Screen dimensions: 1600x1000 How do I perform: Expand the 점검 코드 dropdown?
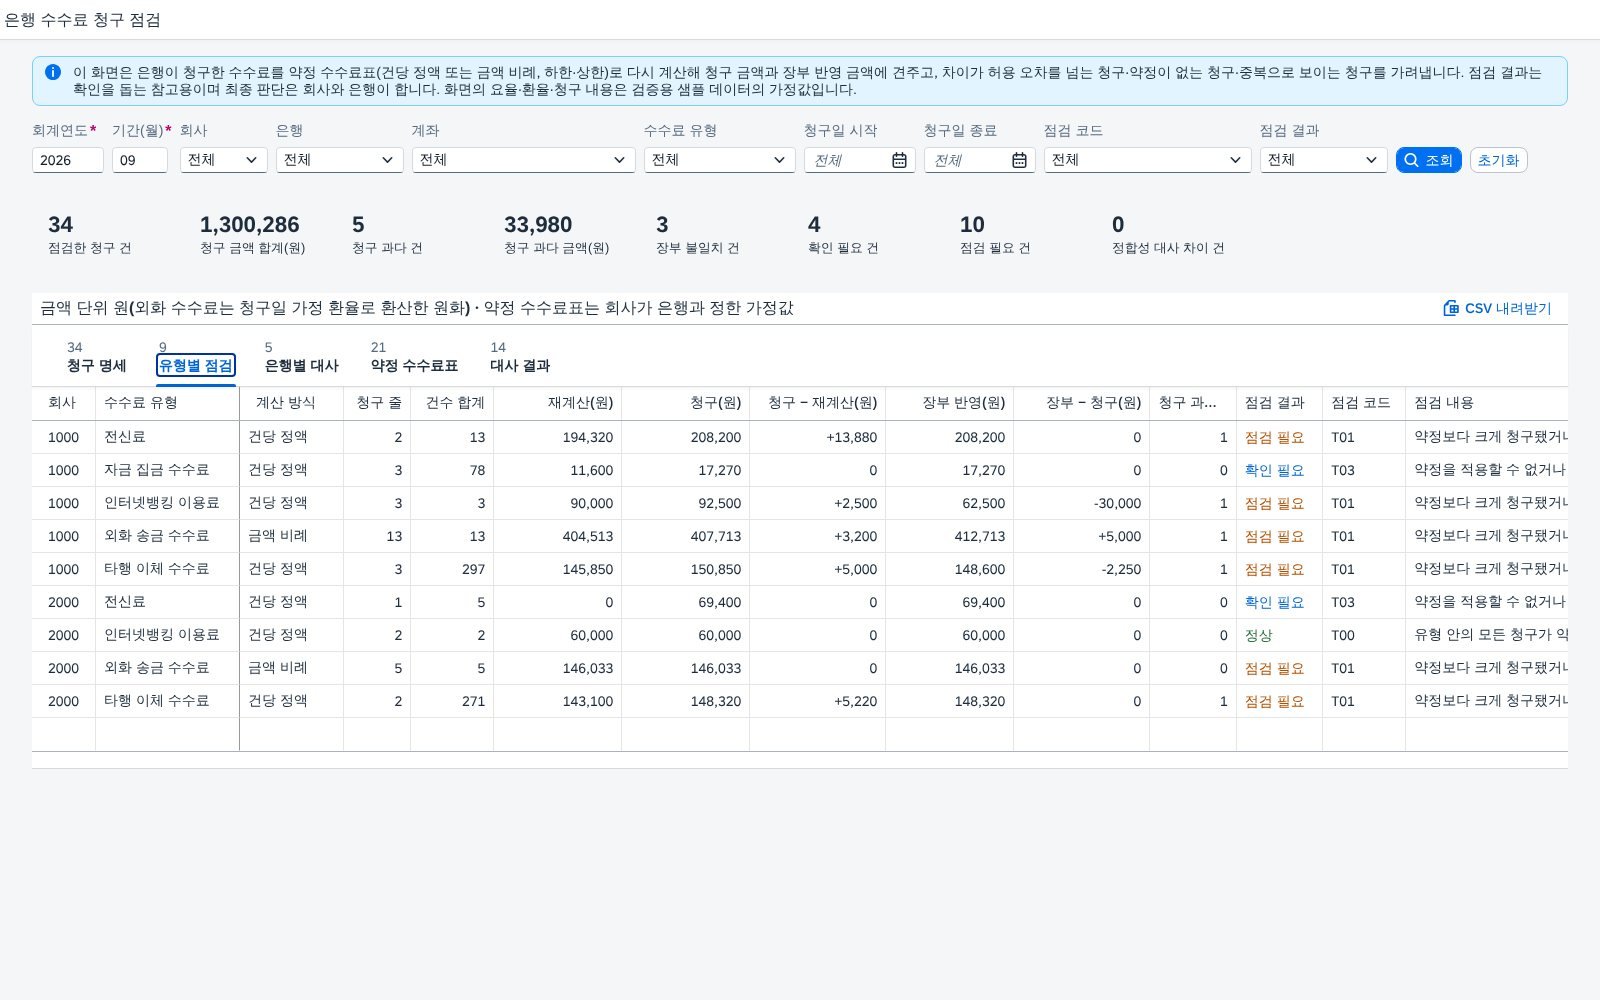click(1148, 160)
